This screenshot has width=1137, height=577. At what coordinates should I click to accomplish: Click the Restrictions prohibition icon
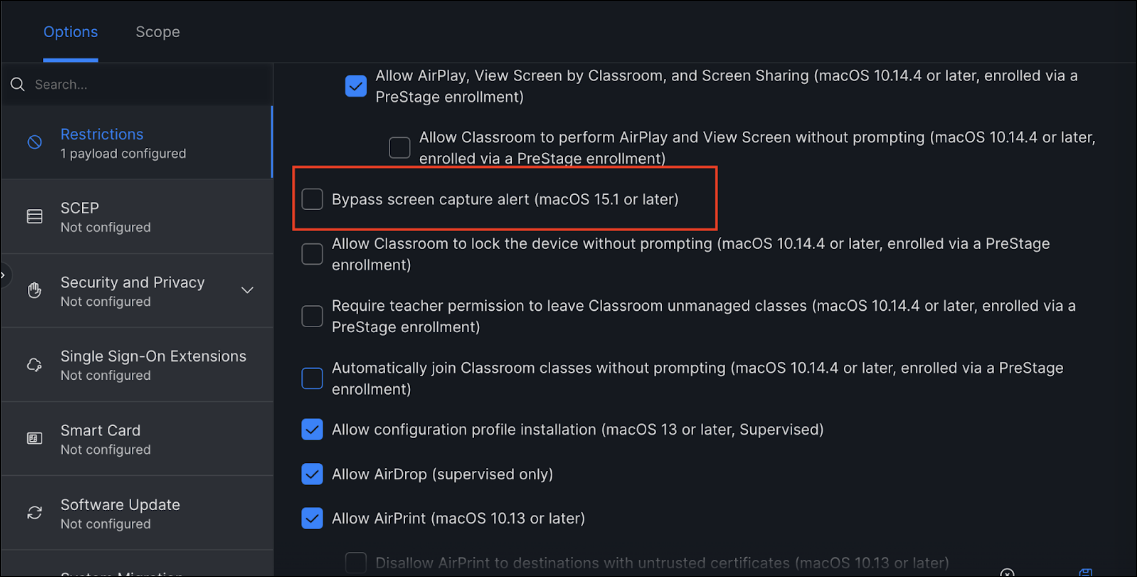click(x=35, y=143)
